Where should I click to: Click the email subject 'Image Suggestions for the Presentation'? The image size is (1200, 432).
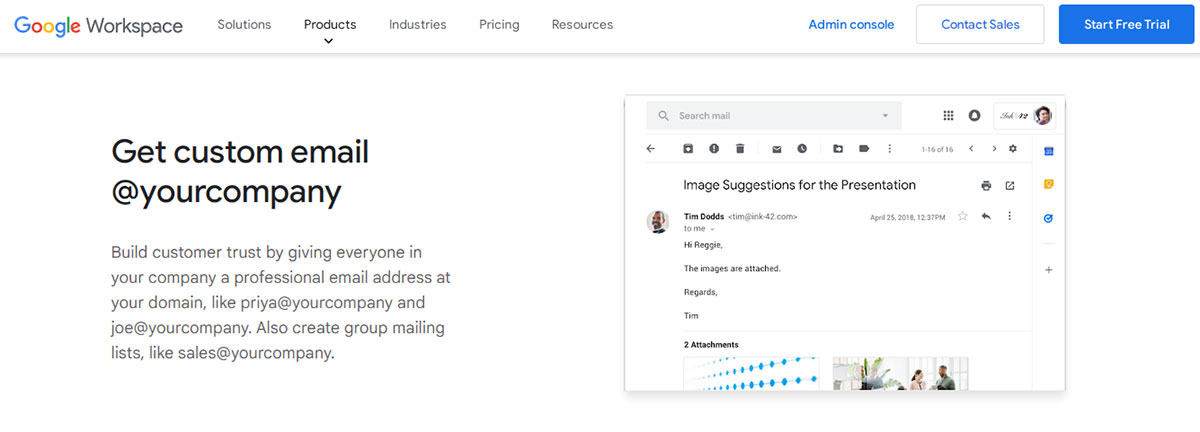pyautogui.click(x=799, y=185)
